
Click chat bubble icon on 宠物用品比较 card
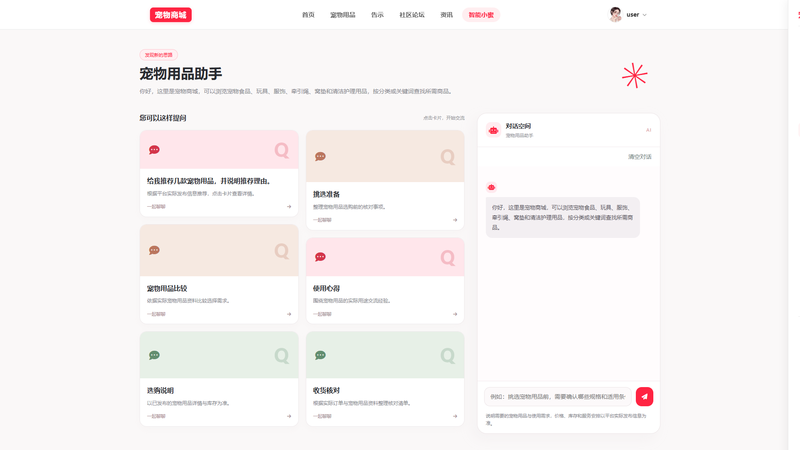point(154,250)
